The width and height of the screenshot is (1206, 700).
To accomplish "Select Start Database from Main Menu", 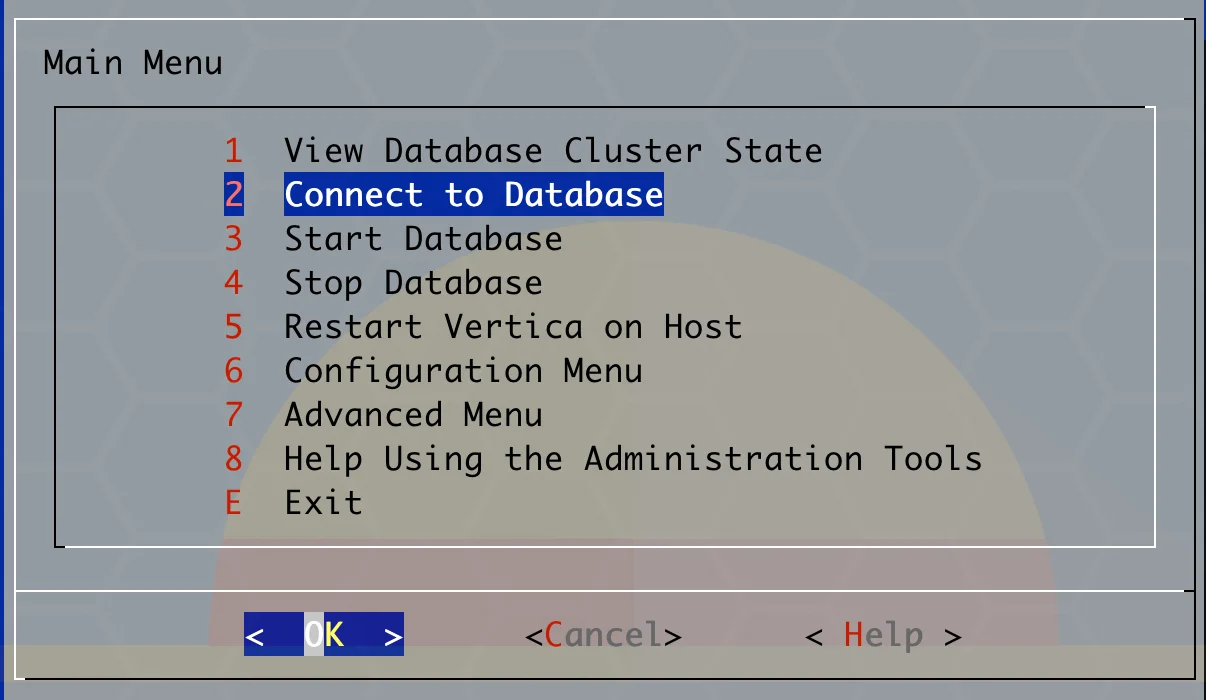I will pos(423,239).
